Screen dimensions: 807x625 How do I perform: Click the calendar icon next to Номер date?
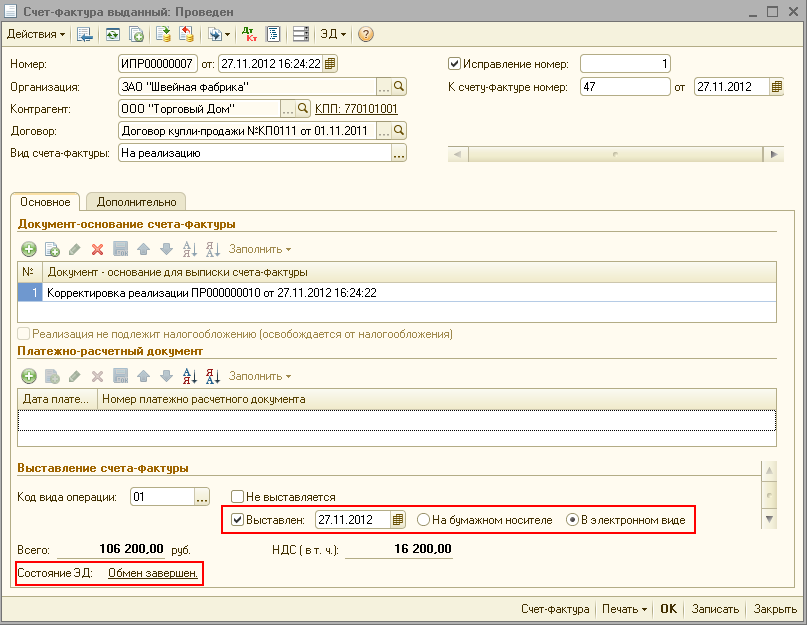(331, 64)
